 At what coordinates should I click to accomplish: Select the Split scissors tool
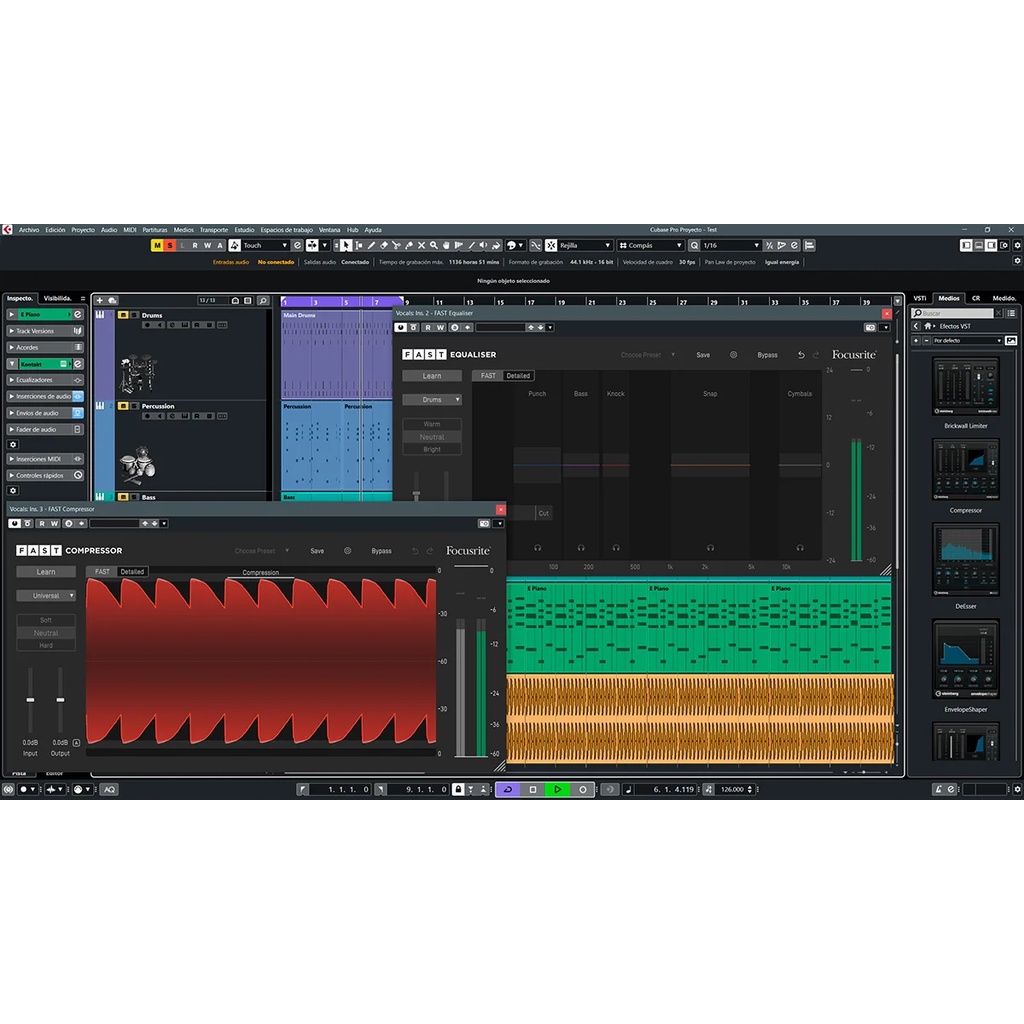pos(396,246)
